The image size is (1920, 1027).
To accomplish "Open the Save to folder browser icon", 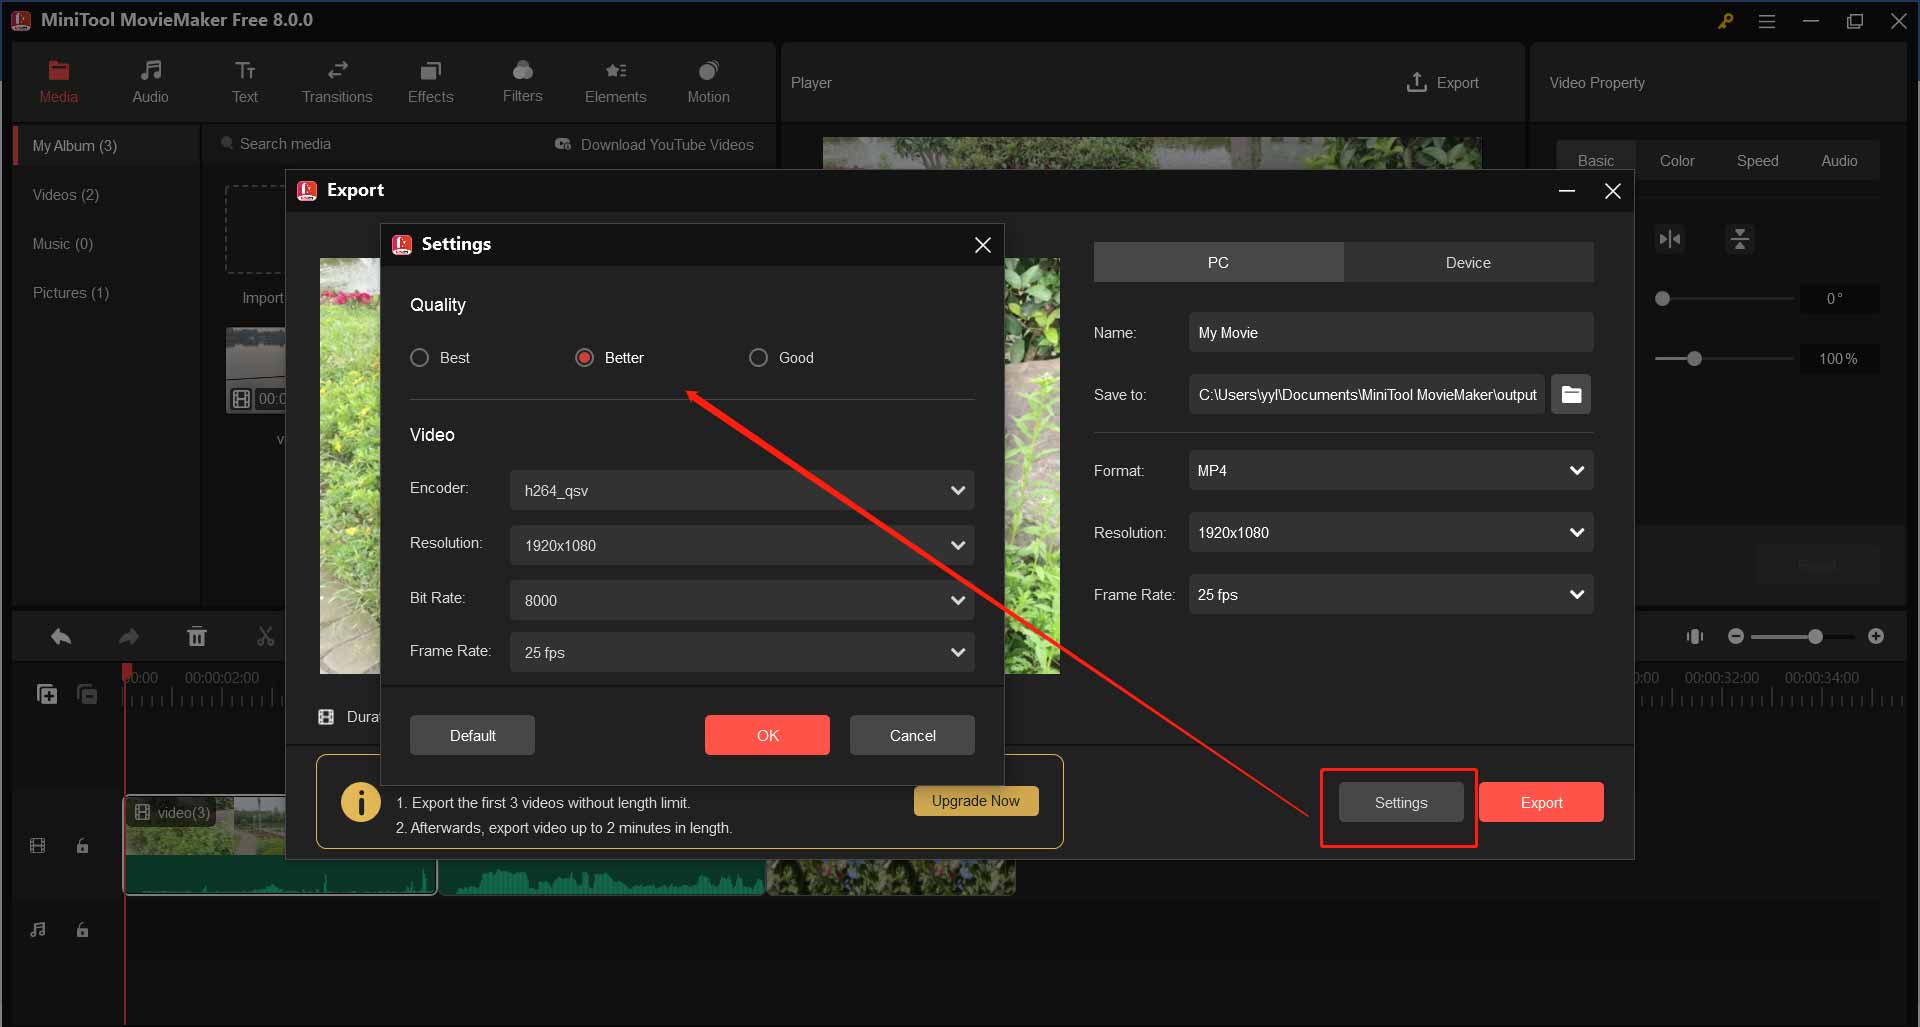I will coord(1570,394).
